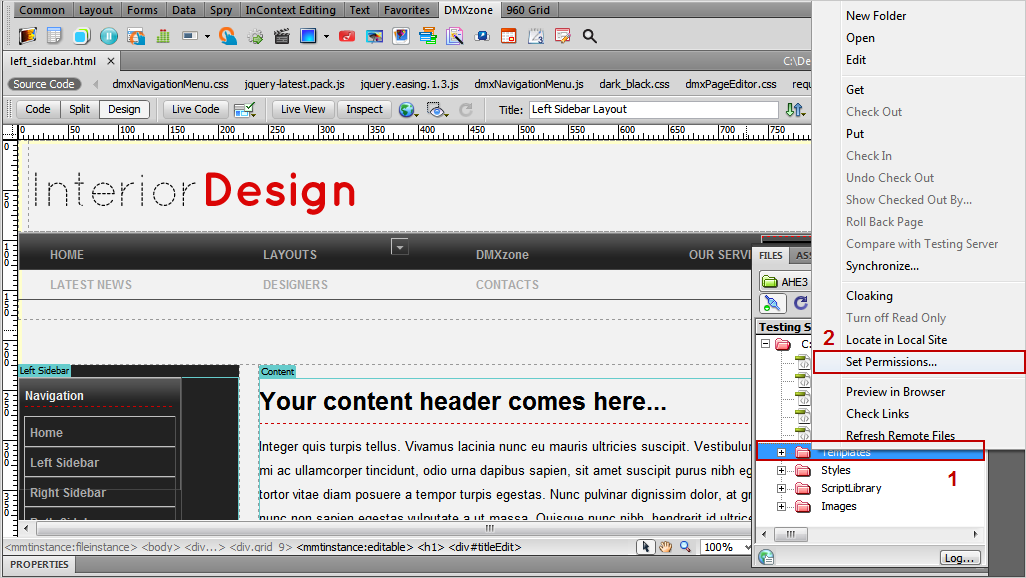
Task: Open the Preview in browser globe dropdown
Action: click(408, 109)
